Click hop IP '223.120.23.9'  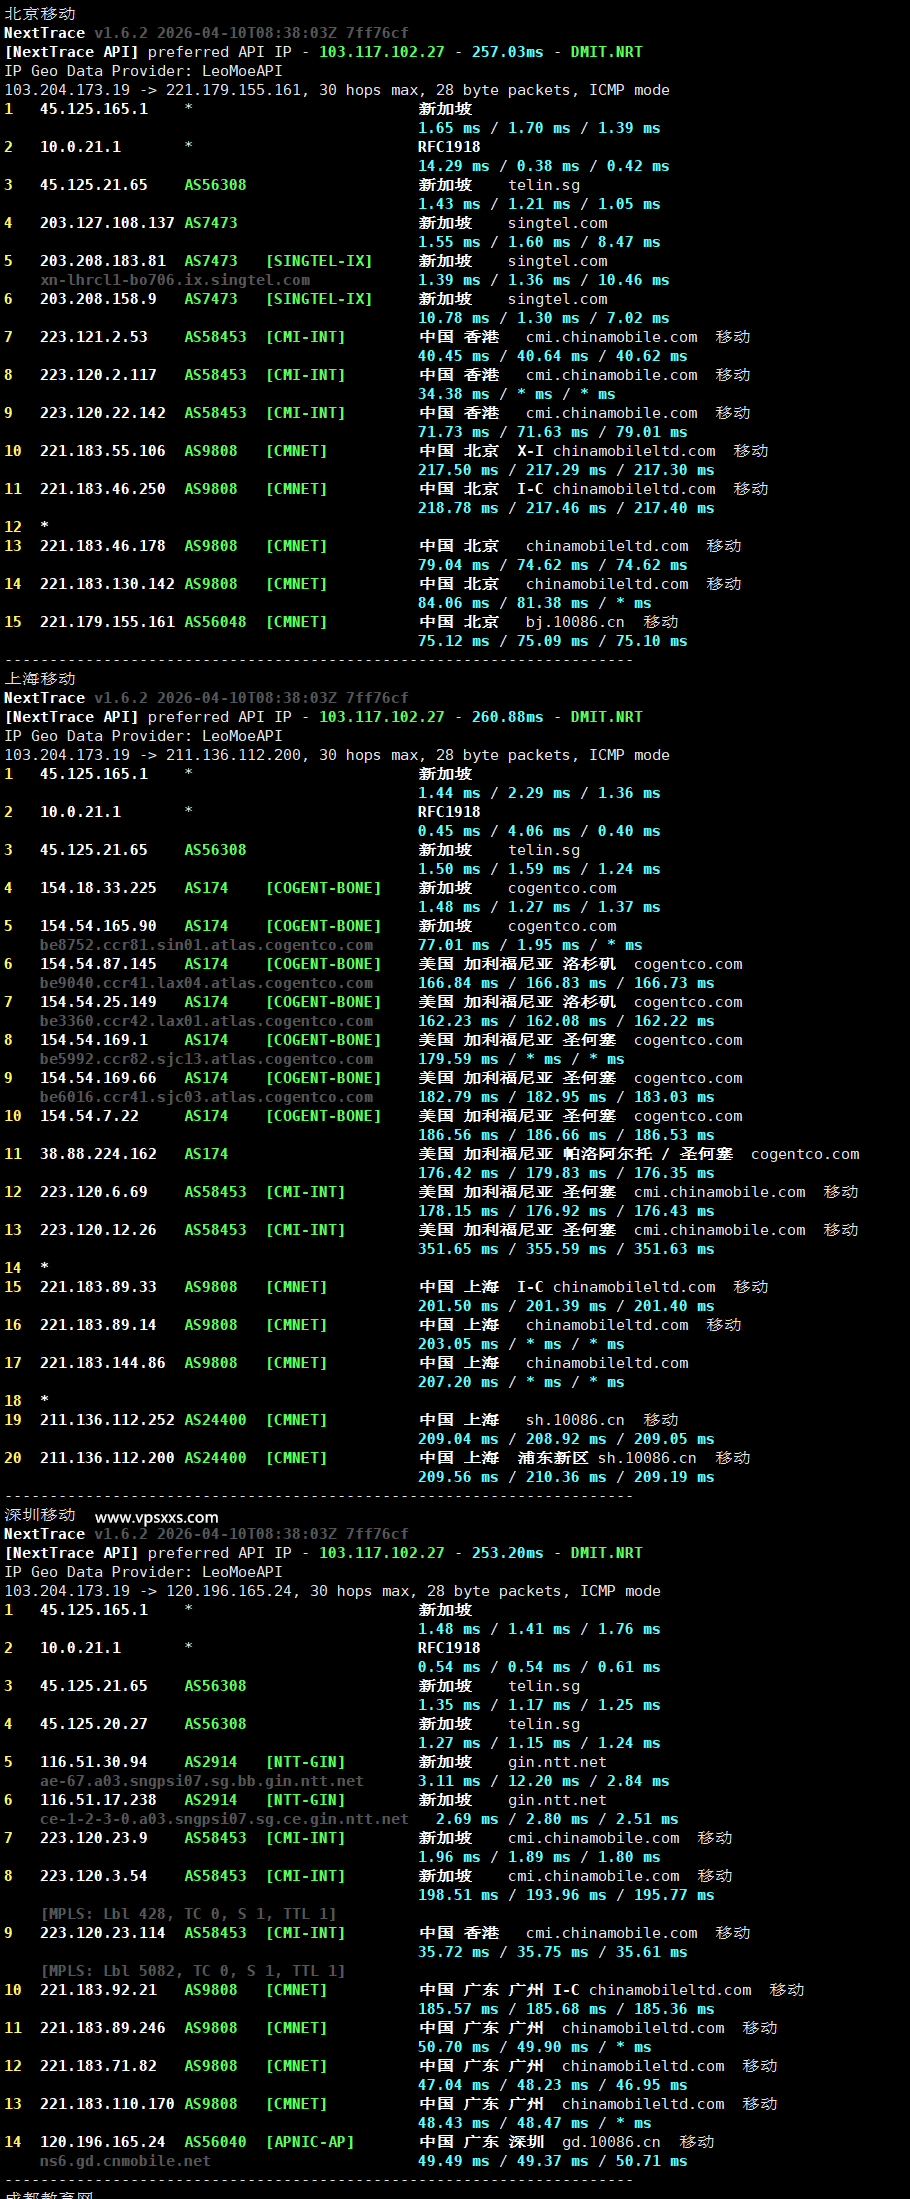94,1838
